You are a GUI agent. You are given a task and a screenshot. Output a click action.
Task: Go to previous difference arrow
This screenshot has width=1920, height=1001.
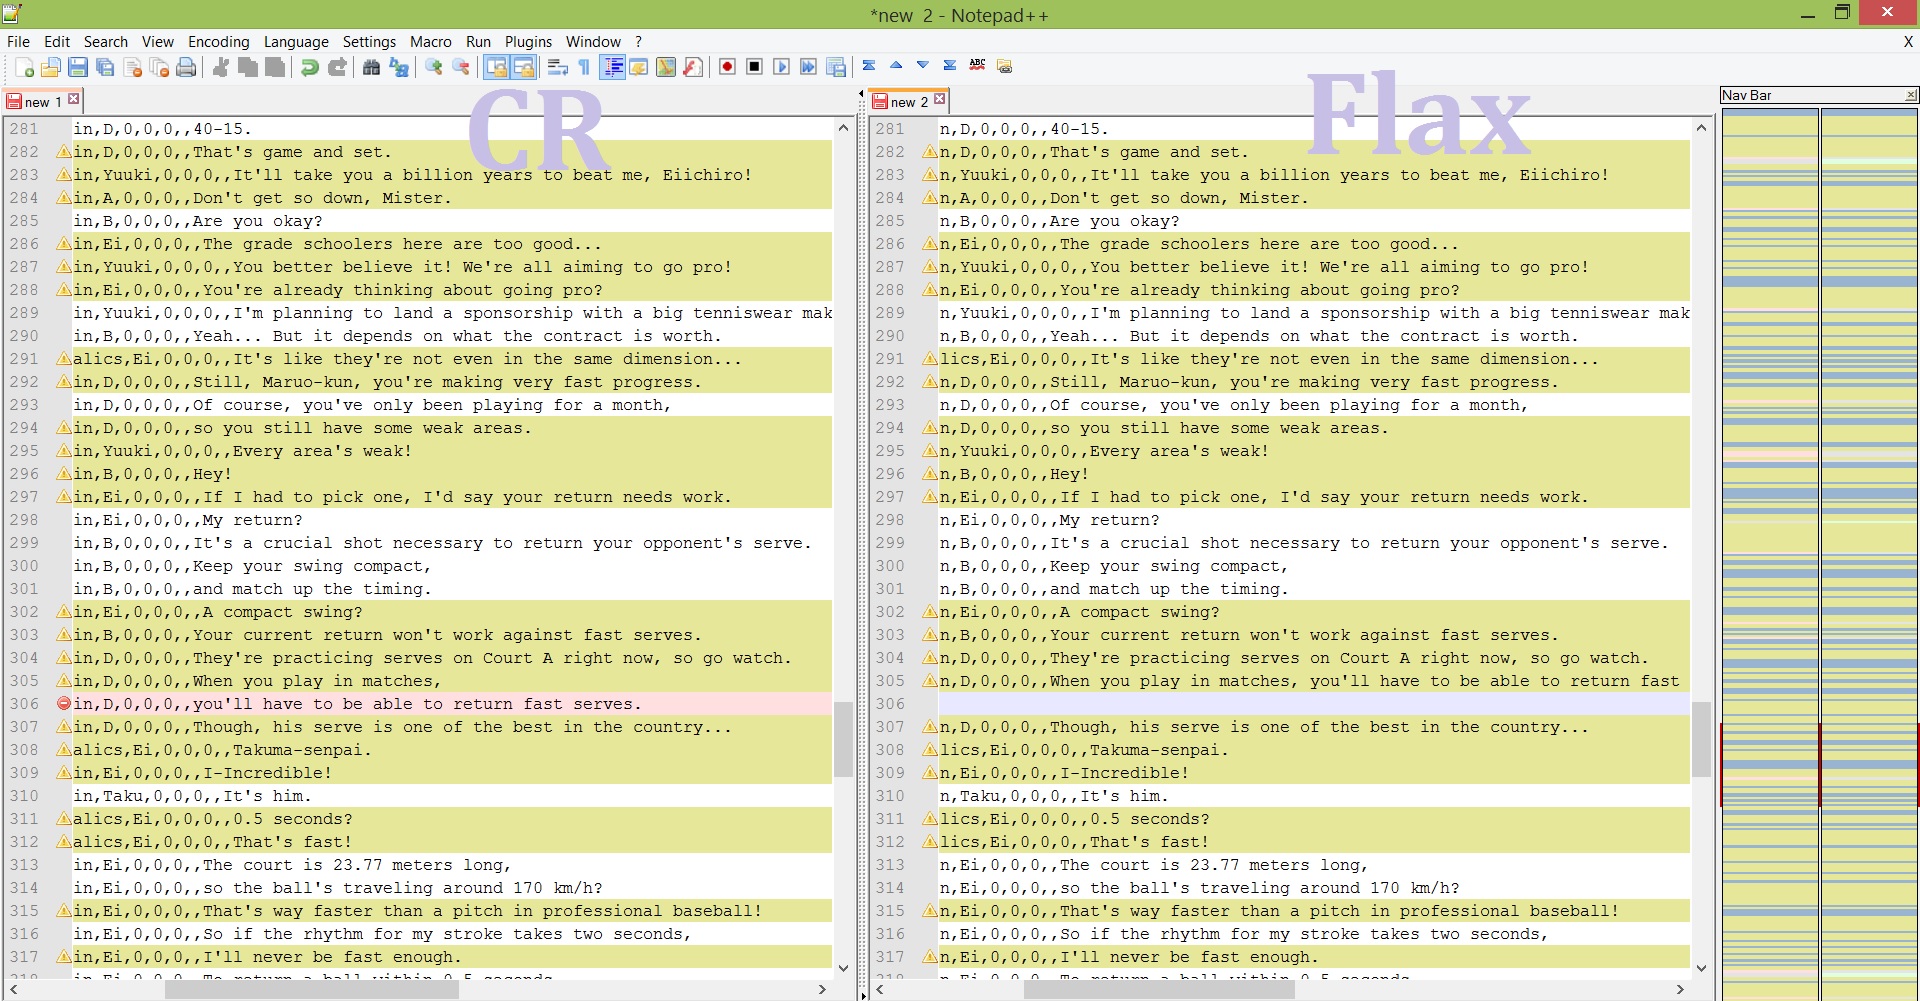[896, 65]
